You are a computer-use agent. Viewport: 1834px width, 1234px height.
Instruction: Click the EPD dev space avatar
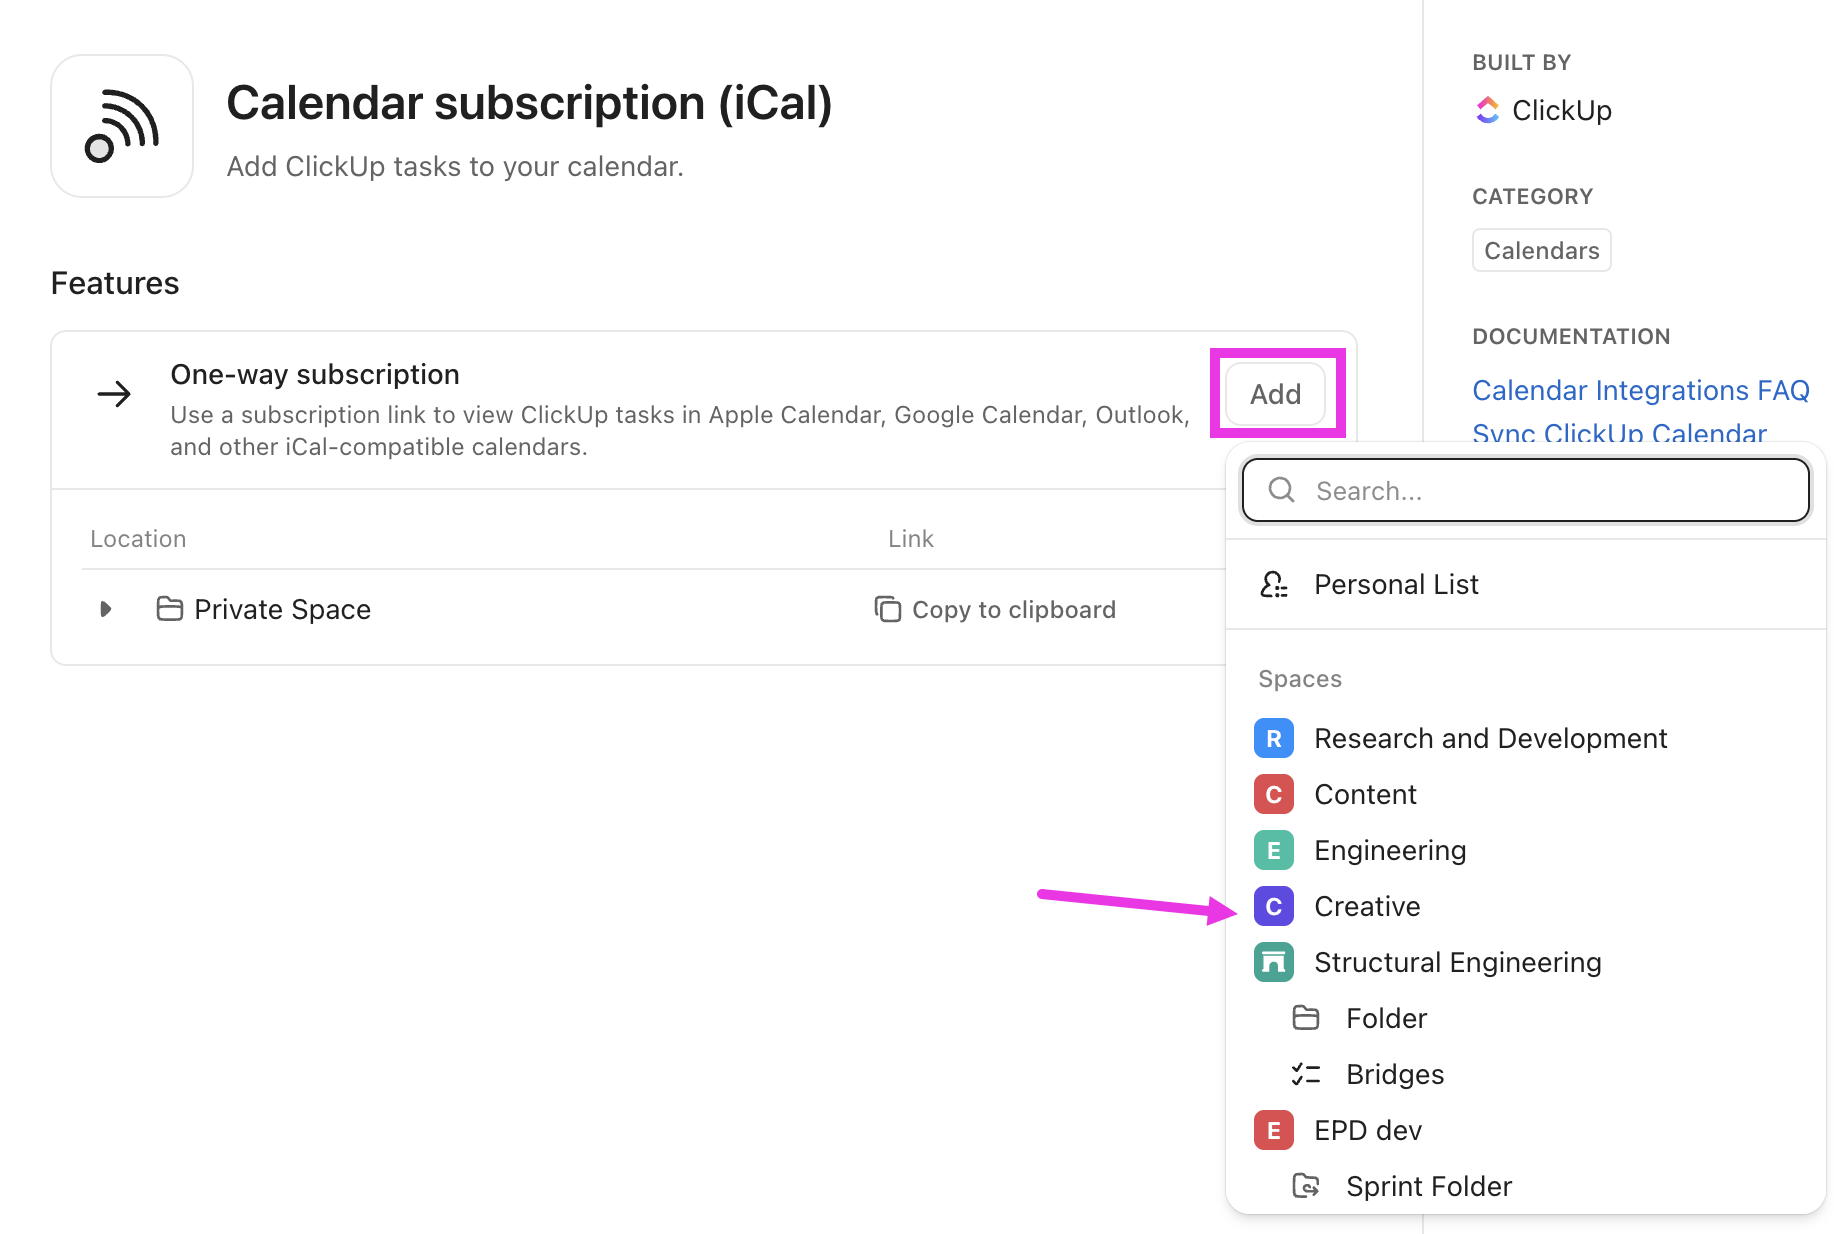[1274, 1130]
